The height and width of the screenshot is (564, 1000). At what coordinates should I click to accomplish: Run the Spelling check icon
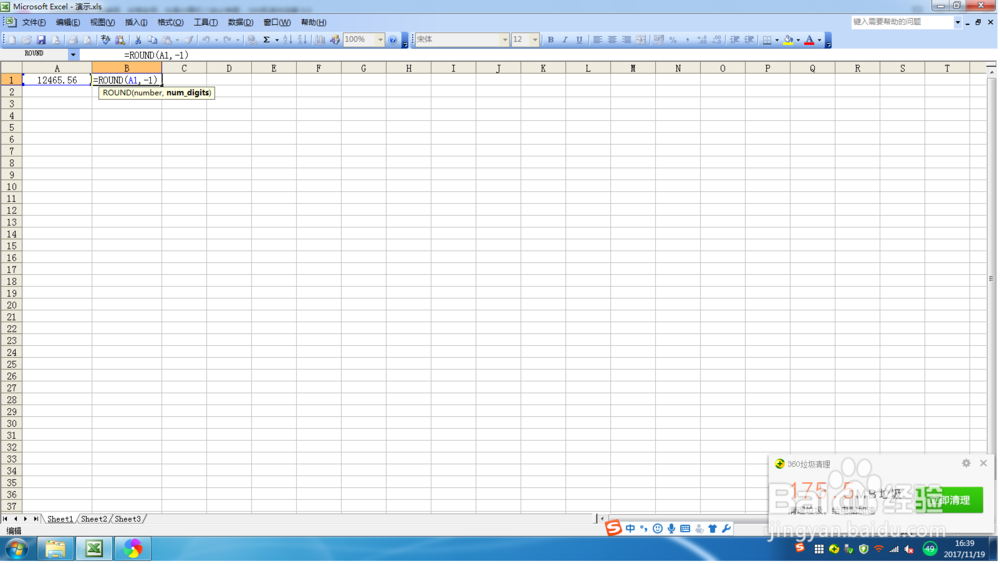tap(106, 40)
